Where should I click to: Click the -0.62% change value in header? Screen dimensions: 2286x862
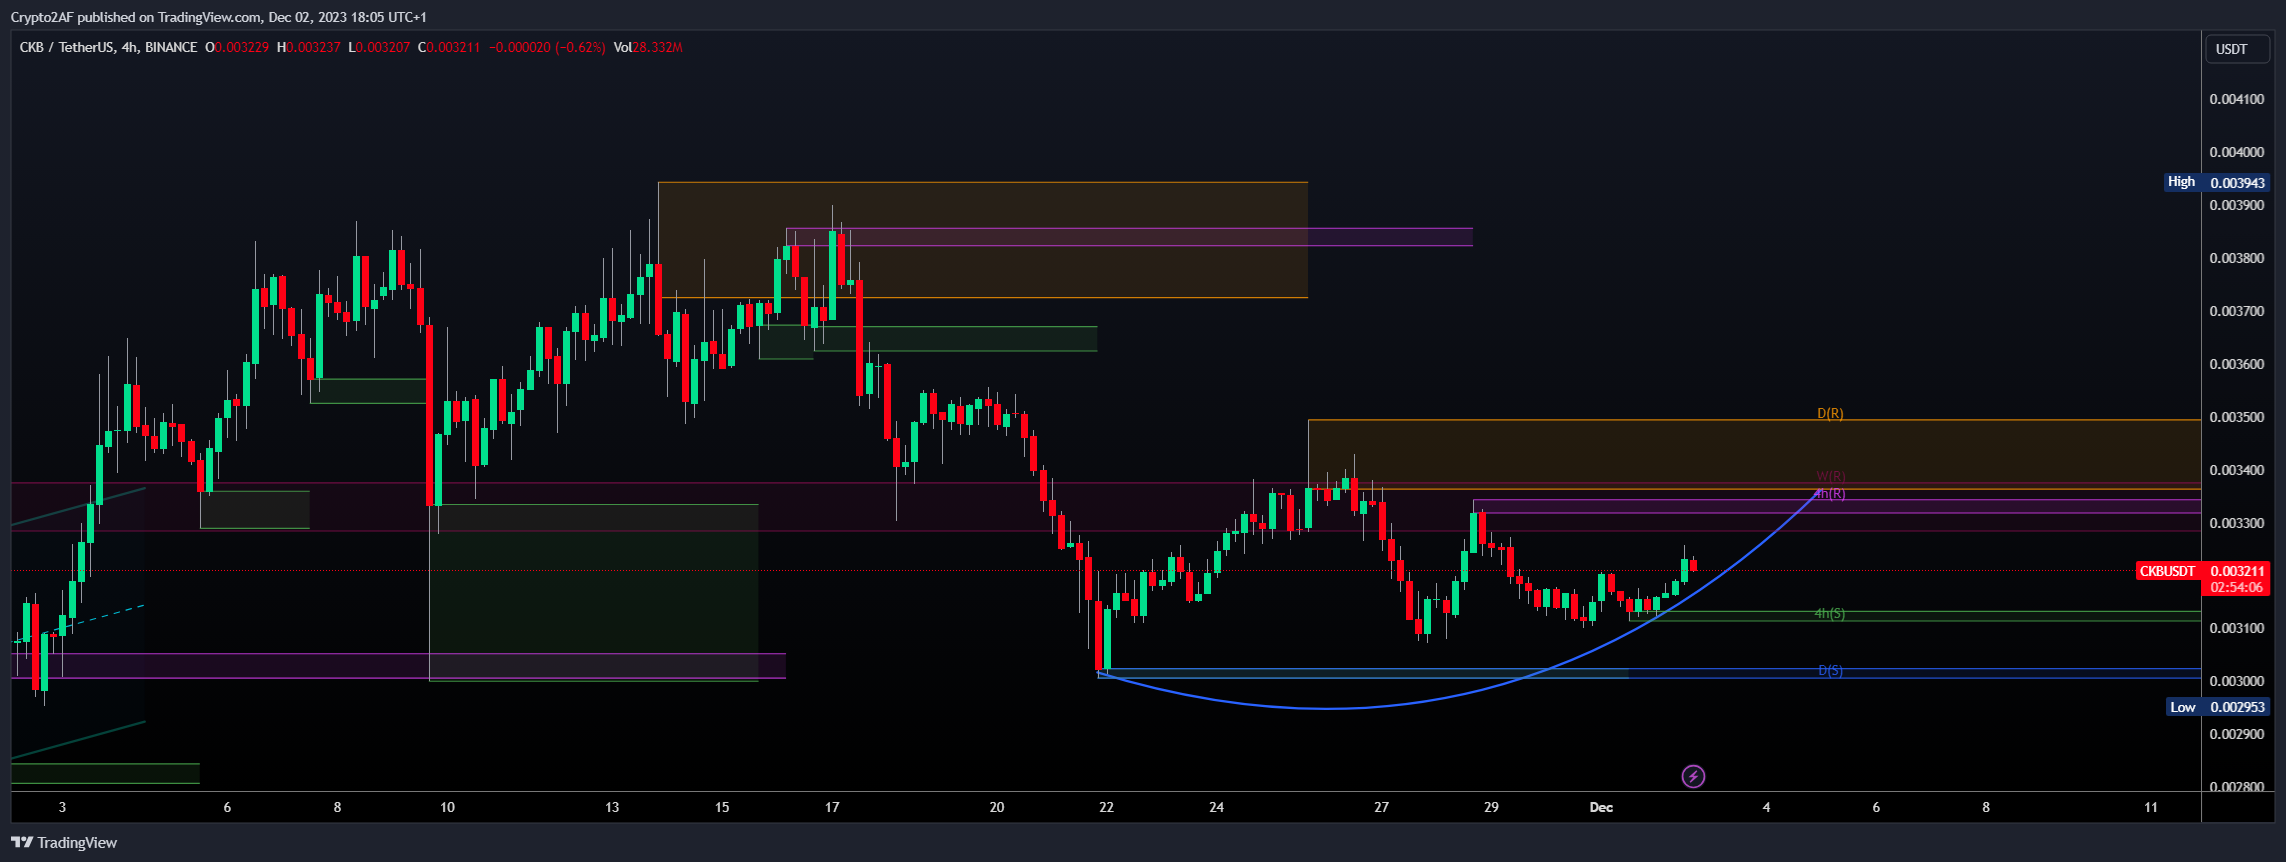(x=581, y=47)
